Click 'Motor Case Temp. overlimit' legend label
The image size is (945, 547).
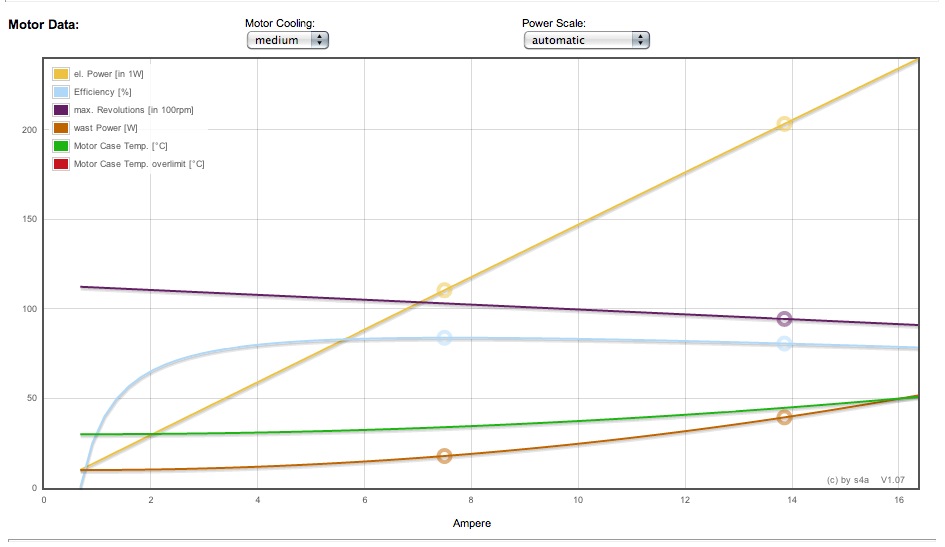(x=139, y=164)
